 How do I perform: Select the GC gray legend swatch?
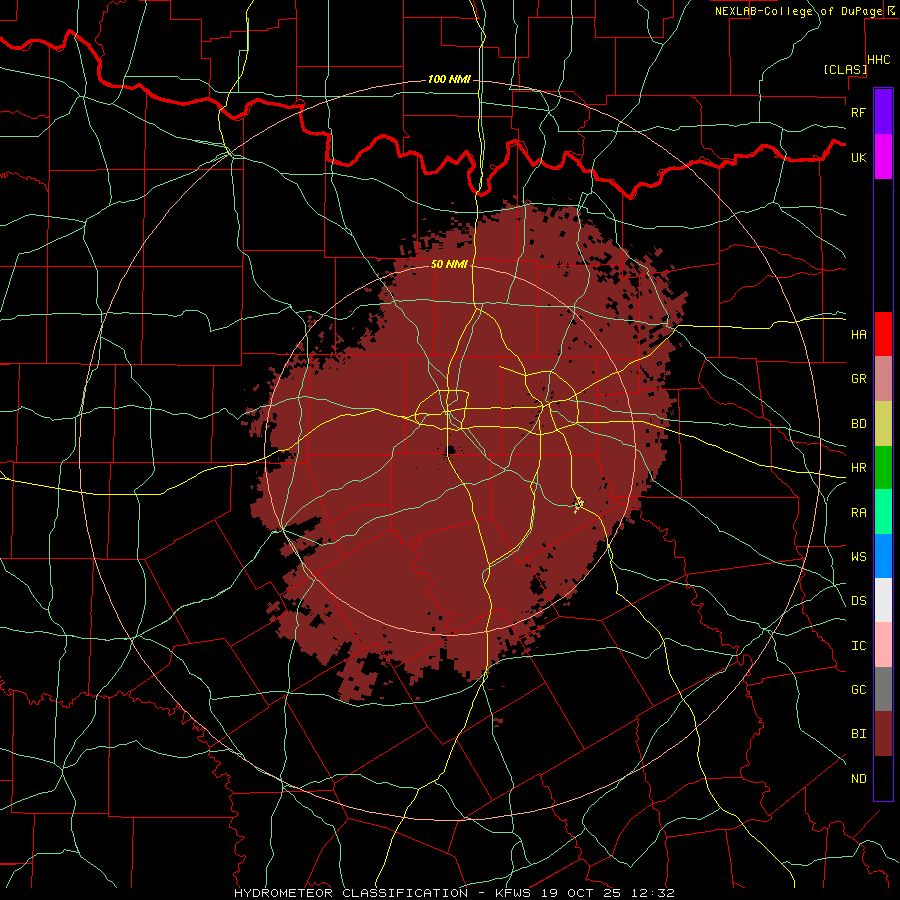tap(883, 689)
